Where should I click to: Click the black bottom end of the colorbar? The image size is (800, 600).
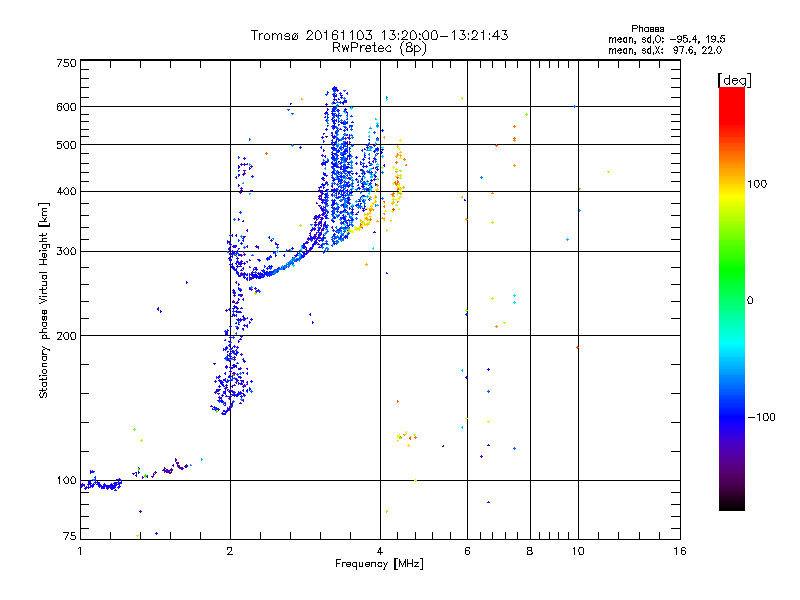click(x=732, y=503)
